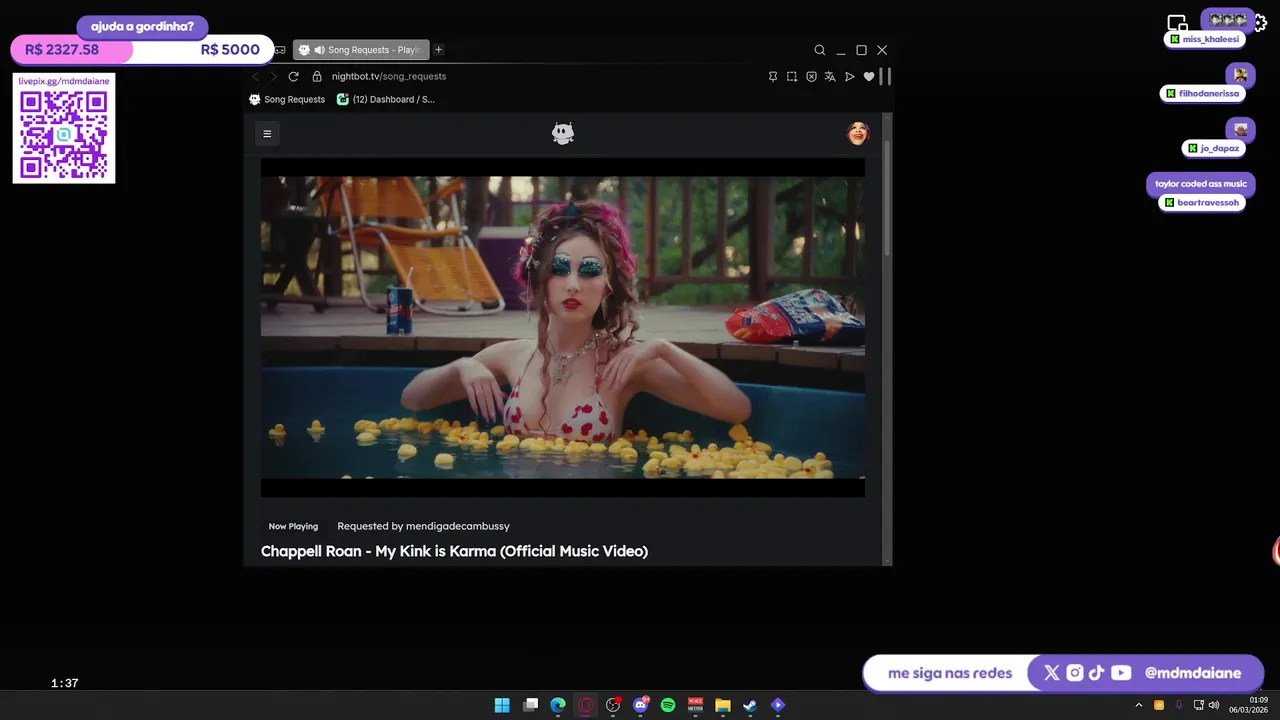Open Microsoft Edge from taskbar
The height and width of the screenshot is (720, 1280).
(x=558, y=705)
